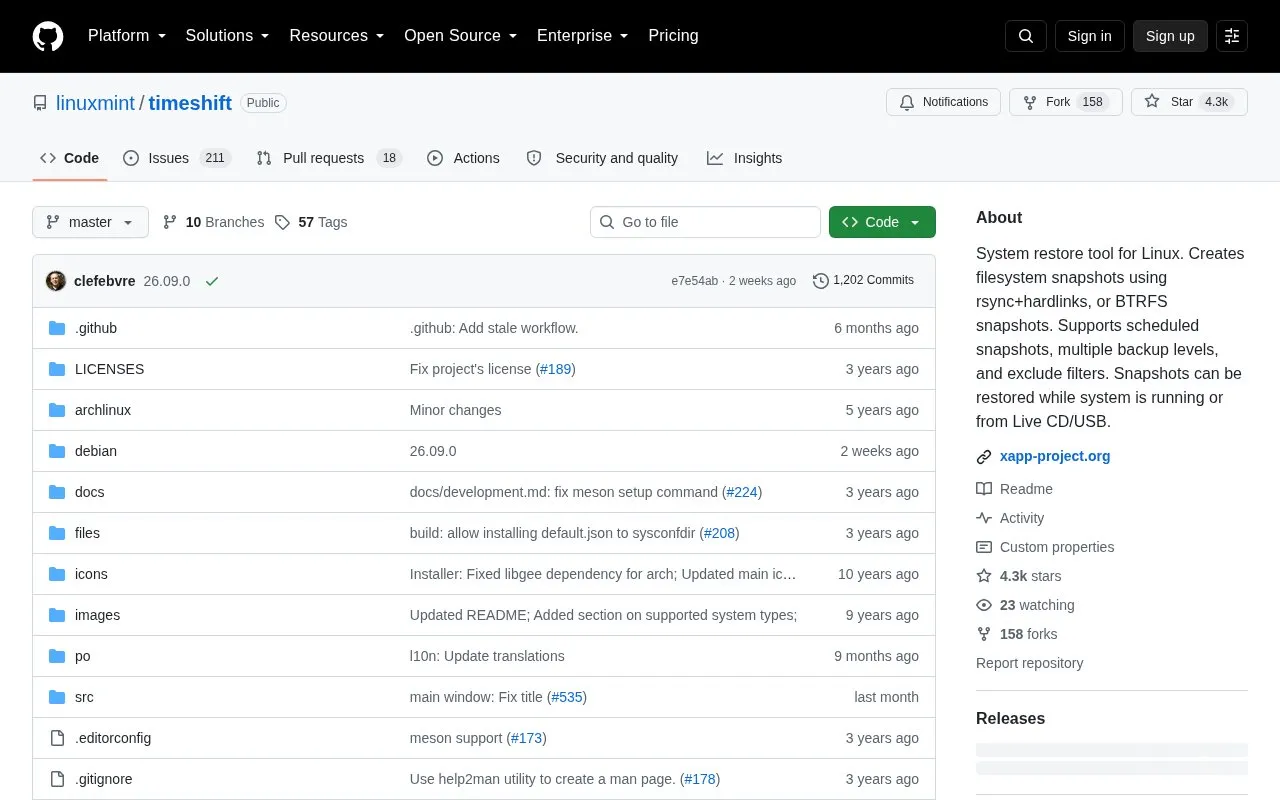This screenshot has width=1280, height=800.
Task: Click the Sign up button
Action: 1170,36
